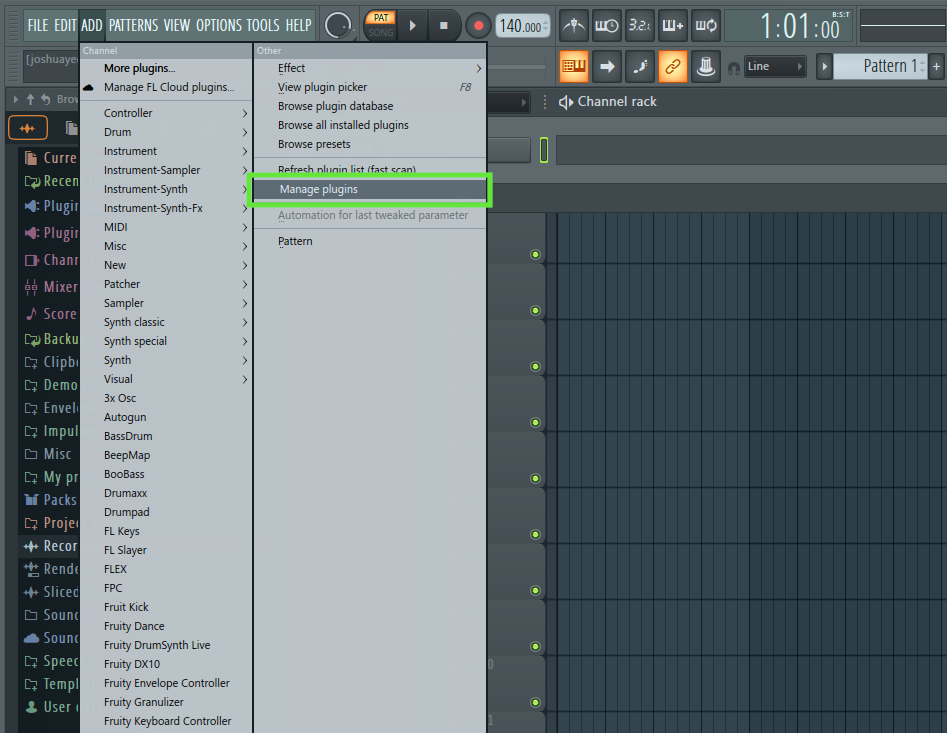Toggle loop recording icon
The height and width of the screenshot is (733, 947).
click(x=705, y=26)
